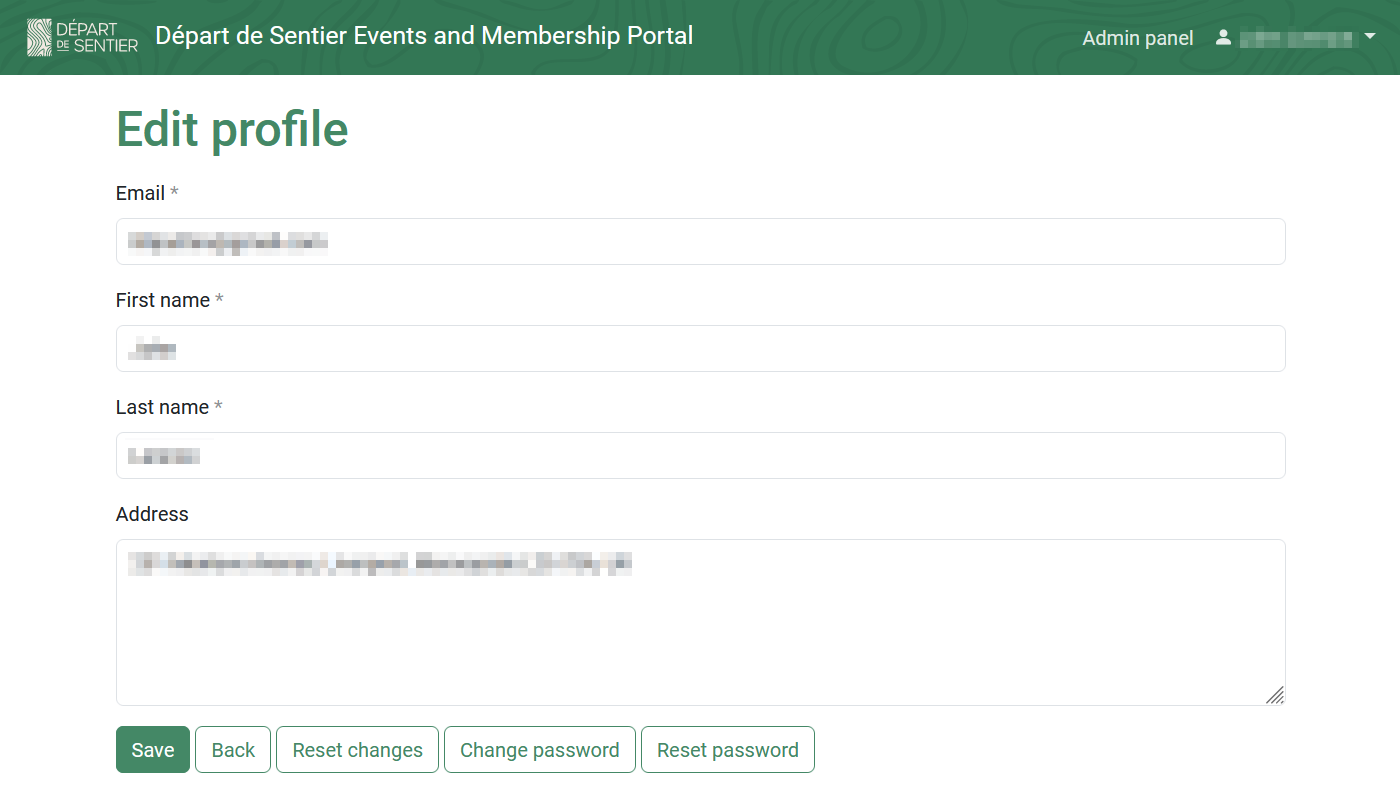Click the Reset changes button
1400x798 pixels.
[357, 750]
